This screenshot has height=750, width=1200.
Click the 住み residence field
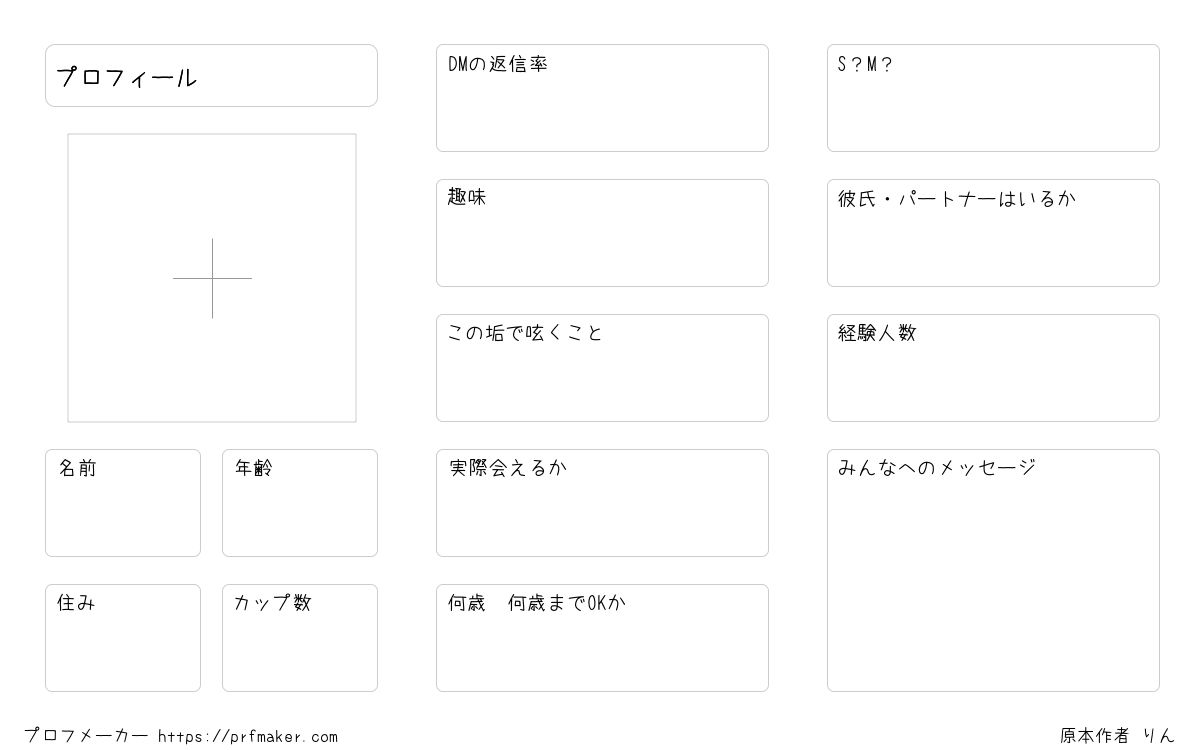pos(123,638)
